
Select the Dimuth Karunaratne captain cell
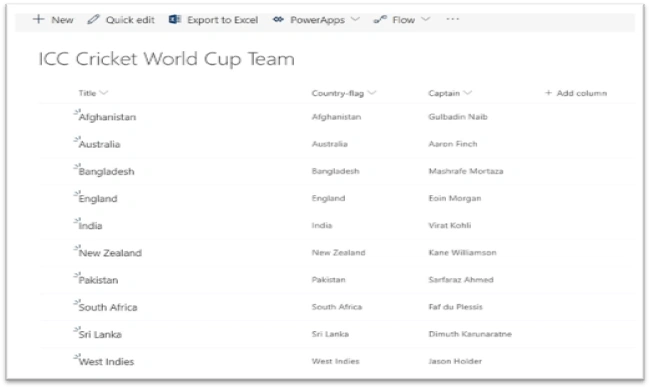[x=470, y=334]
